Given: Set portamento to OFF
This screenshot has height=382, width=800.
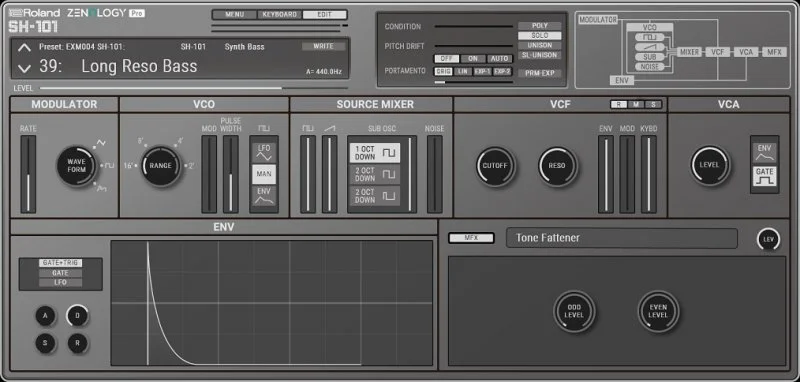Looking at the screenshot, I should [x=446, y=59].
